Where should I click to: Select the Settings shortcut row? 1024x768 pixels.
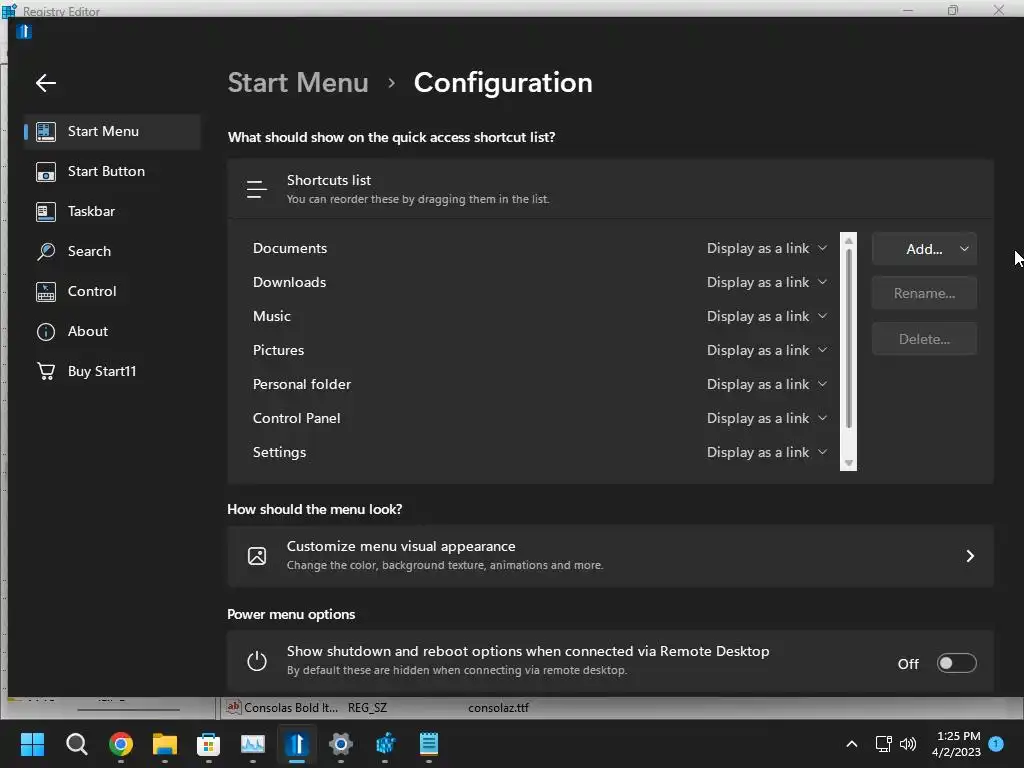(539, 452)
